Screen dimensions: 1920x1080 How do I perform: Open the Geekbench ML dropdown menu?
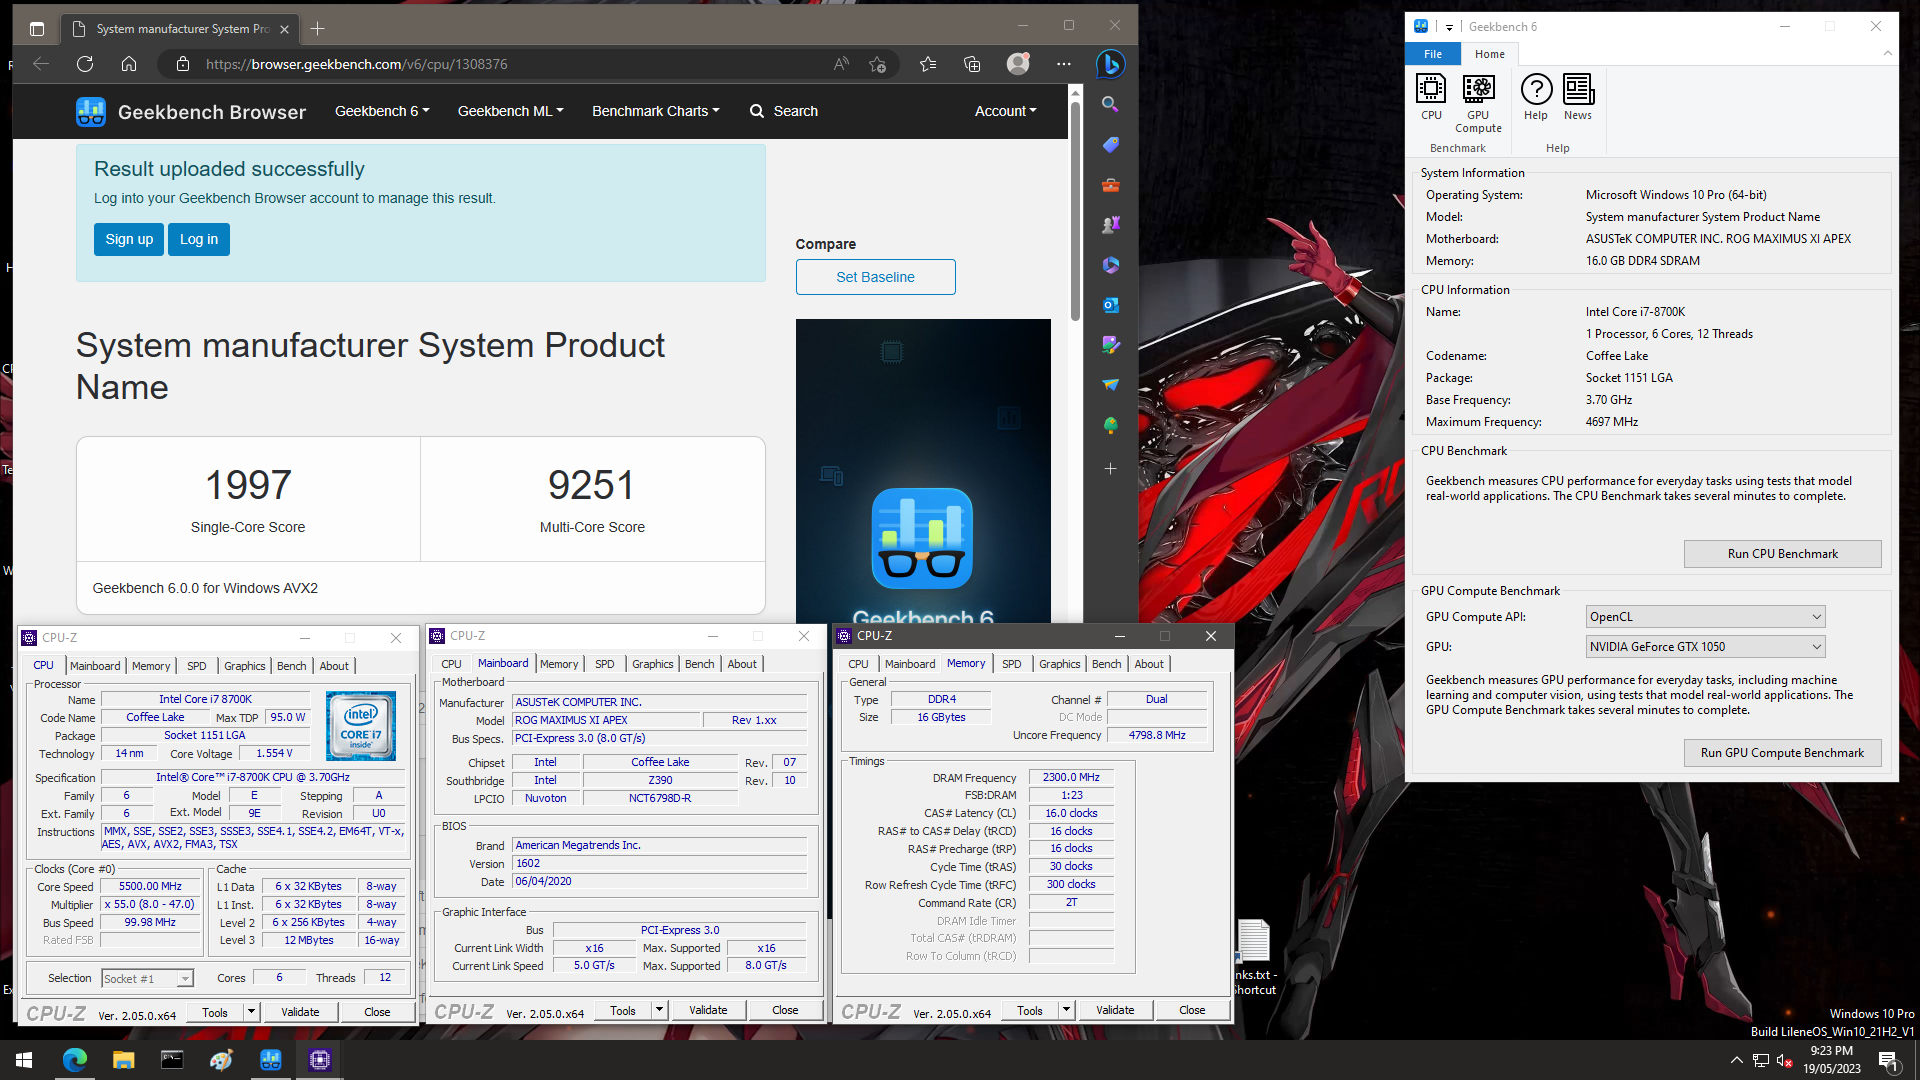coord(510,111)
